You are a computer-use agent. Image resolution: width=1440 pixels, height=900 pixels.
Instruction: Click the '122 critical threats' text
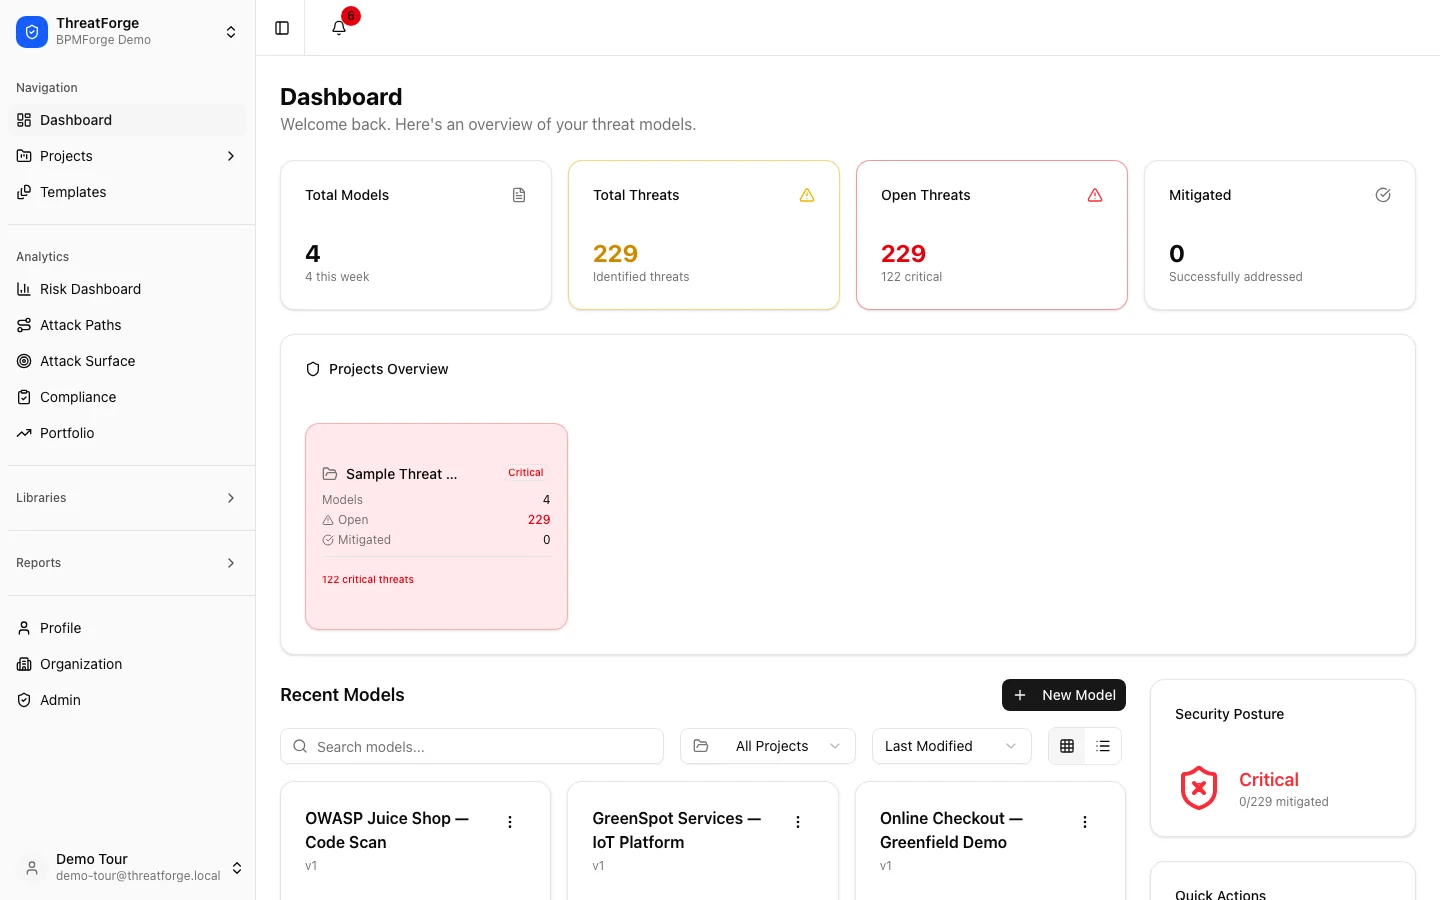tap(368, 579)
